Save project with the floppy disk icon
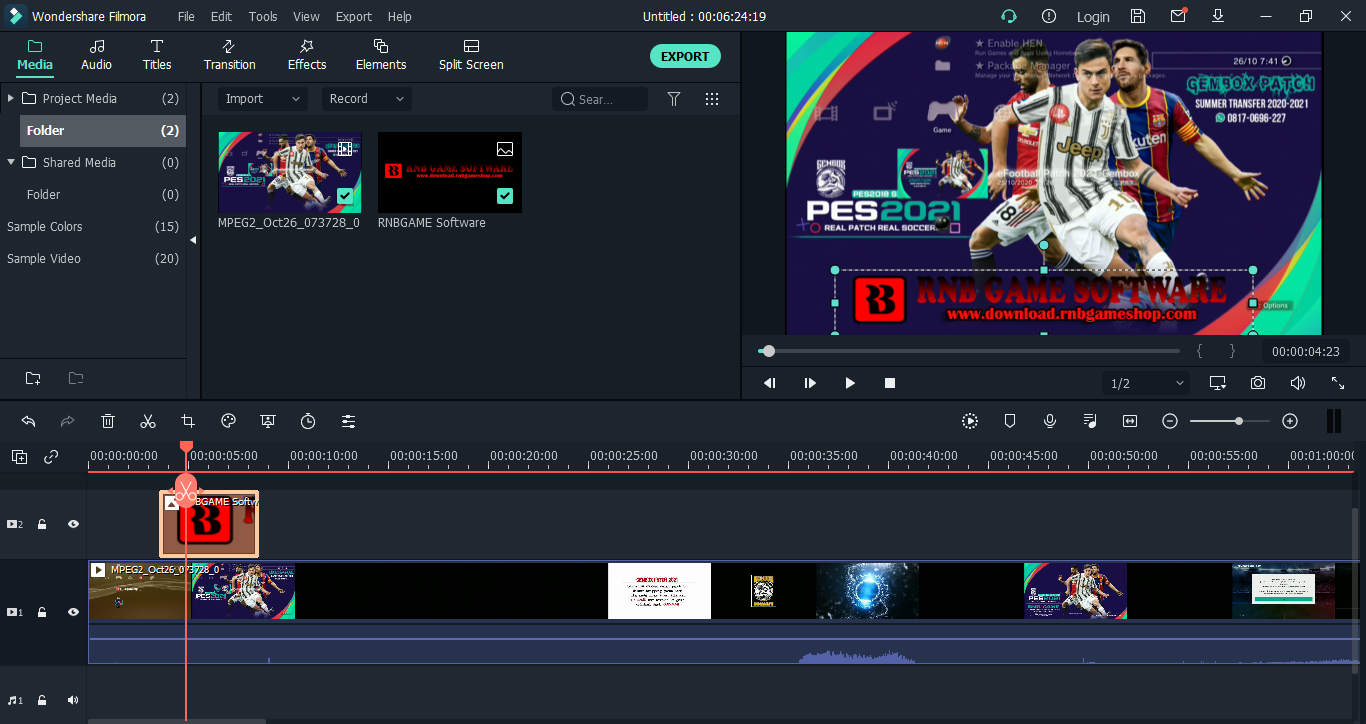 pos(1138,16)
